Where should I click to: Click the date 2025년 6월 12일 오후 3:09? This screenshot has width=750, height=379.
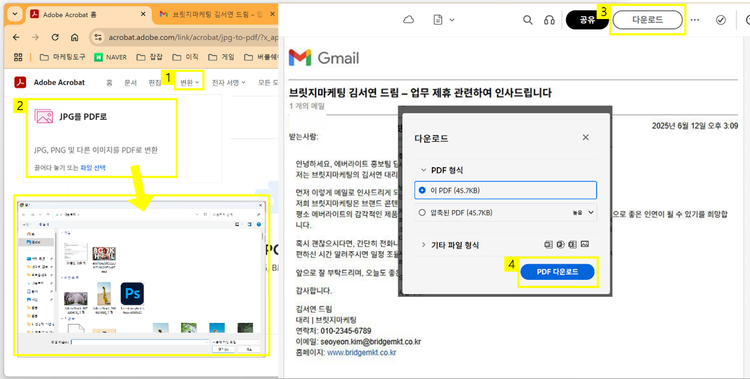coord(695,126)
